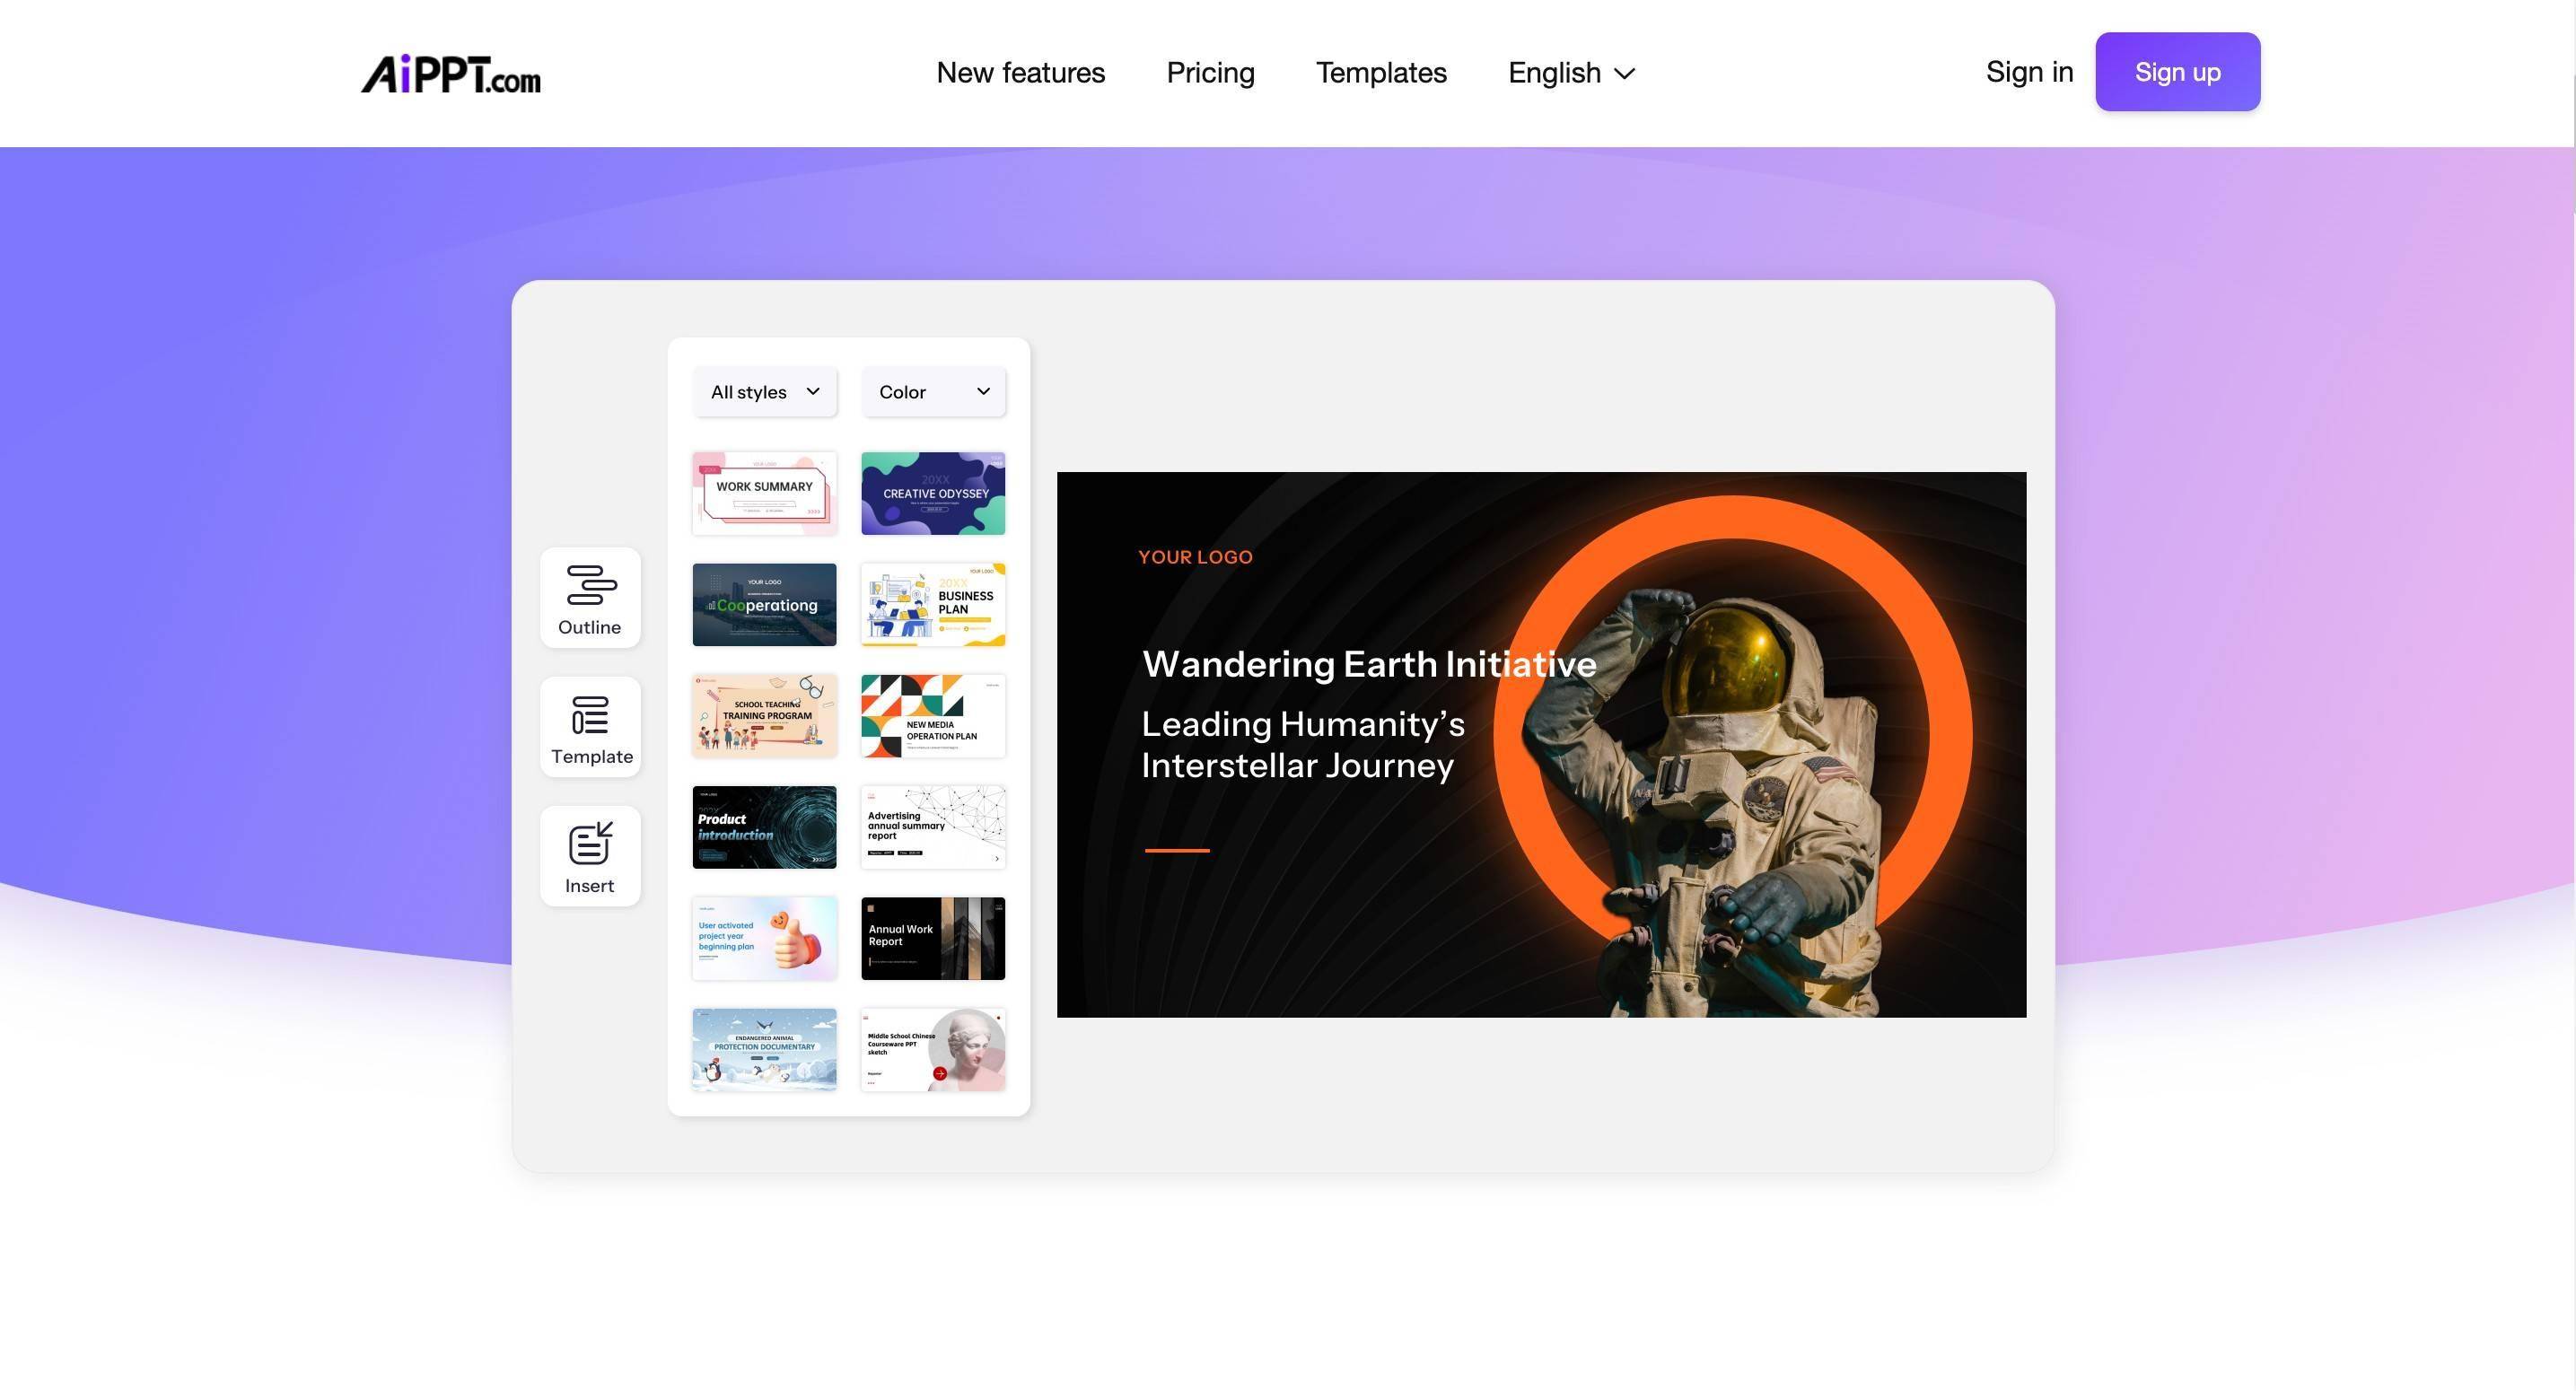This screenshot has height=1391, width=2576.
Task: Pick the Cooperating template thumbnail
Action: coord(764,605)
